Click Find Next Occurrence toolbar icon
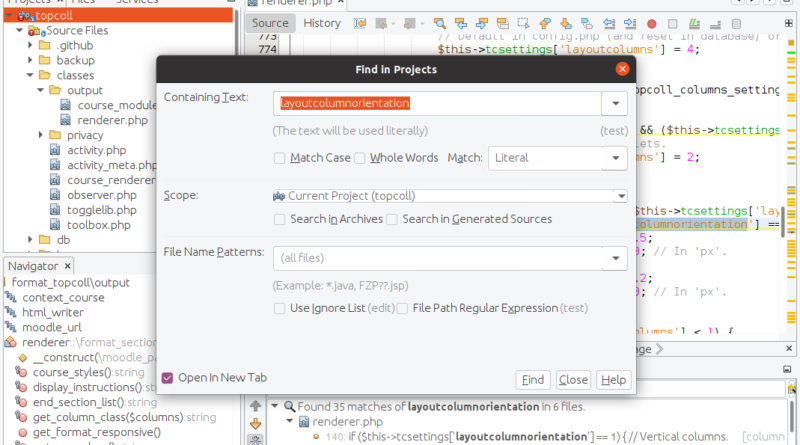 pos(482,23)
